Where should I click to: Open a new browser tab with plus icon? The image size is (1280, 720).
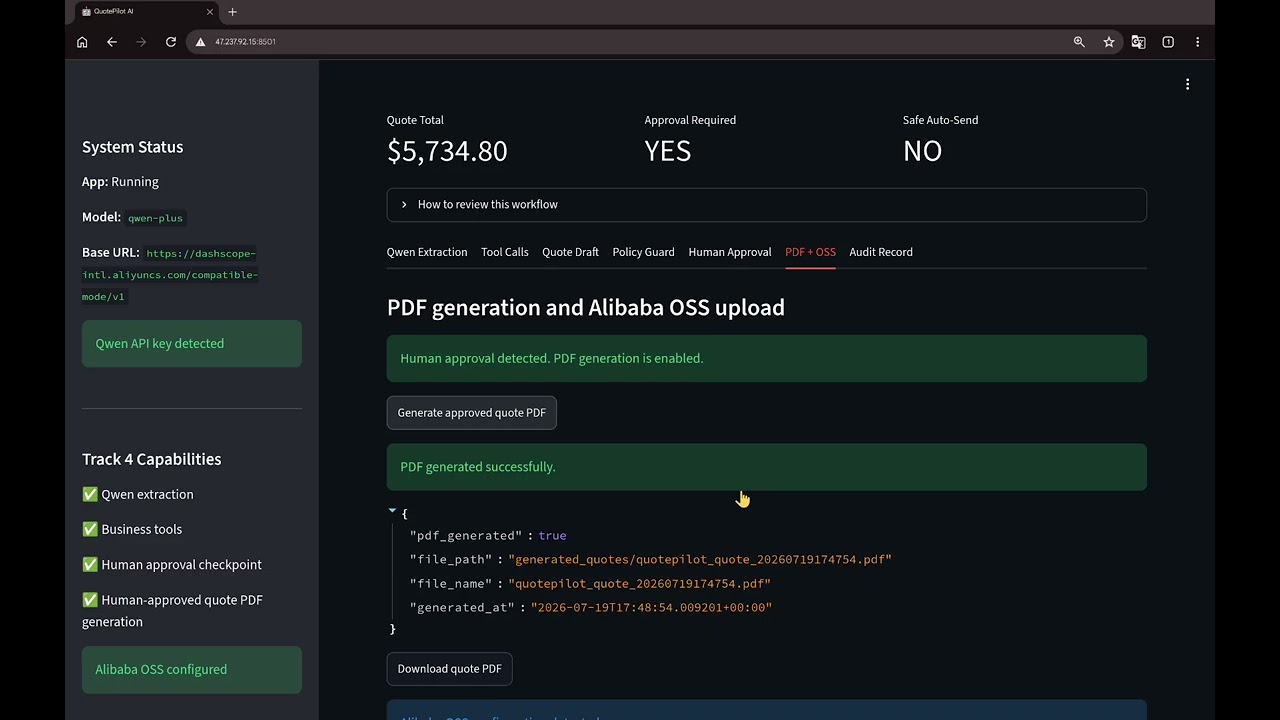point(232,12)
